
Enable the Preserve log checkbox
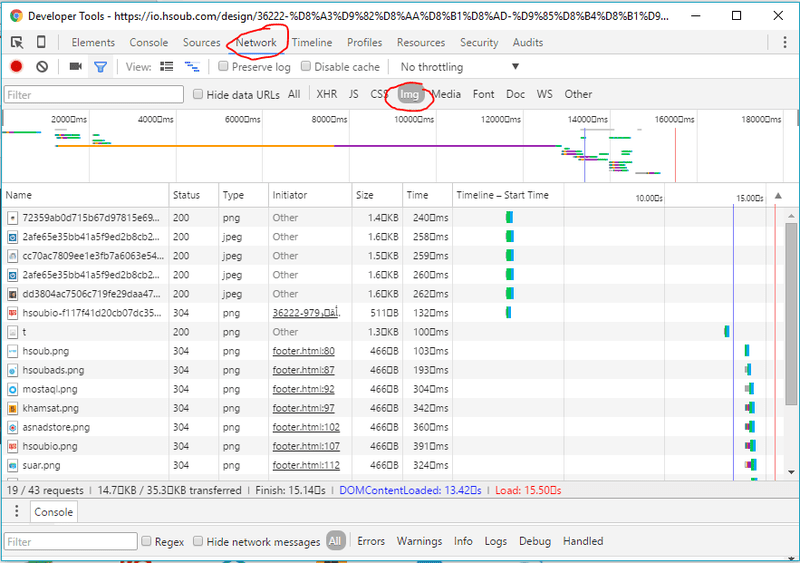coord(223,66)
